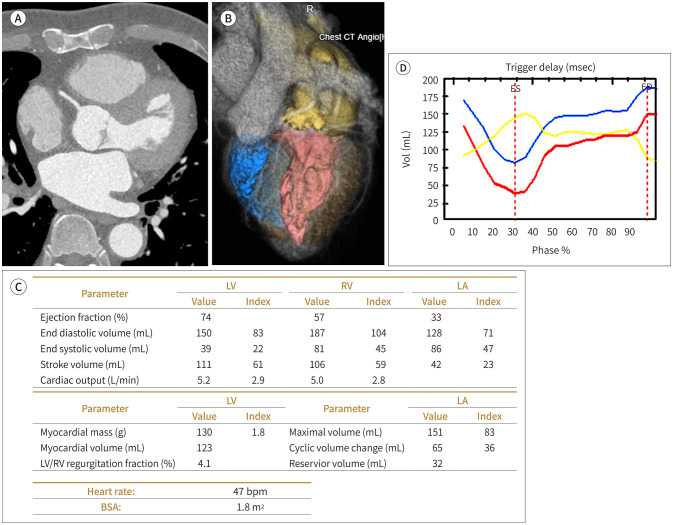This screenshot has width=673, height=525.
Task: Click the circled panel label D
Action: 403,68
